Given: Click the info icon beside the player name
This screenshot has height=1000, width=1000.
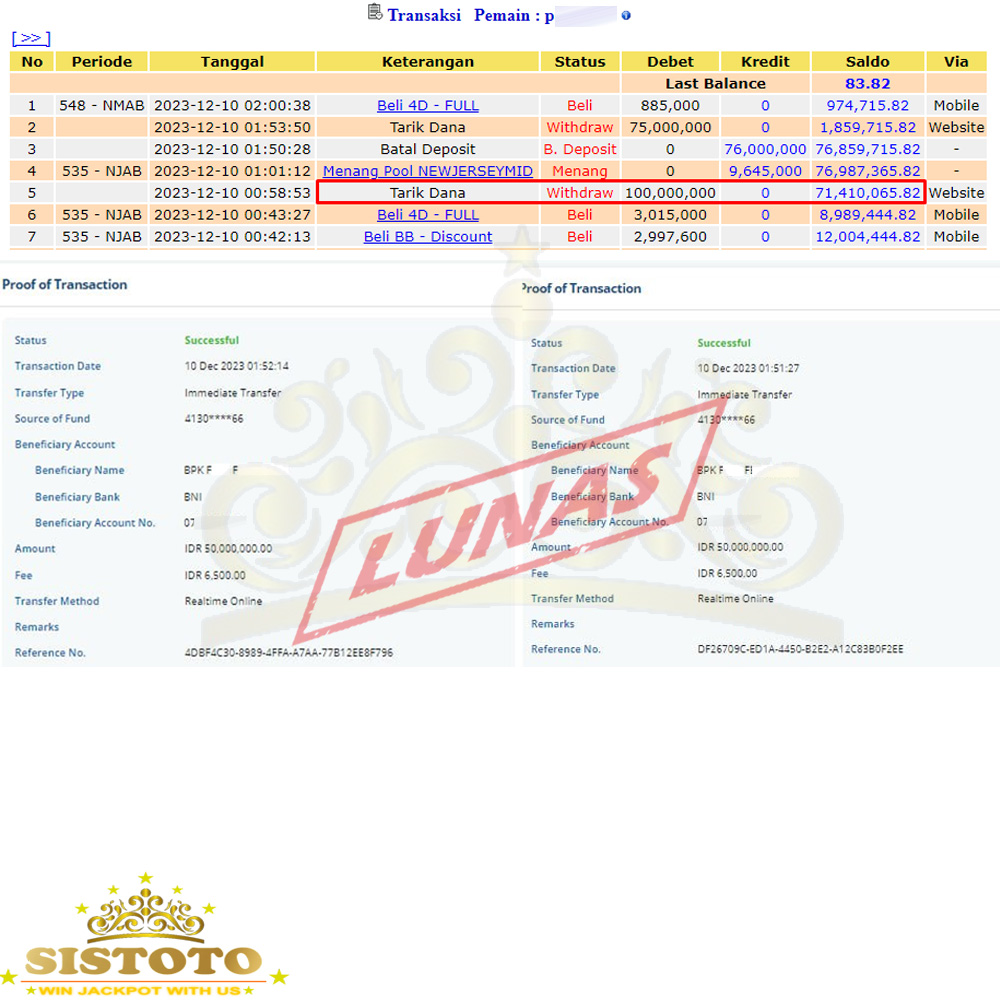Looking at the screenshot, I should coord(626,16).
